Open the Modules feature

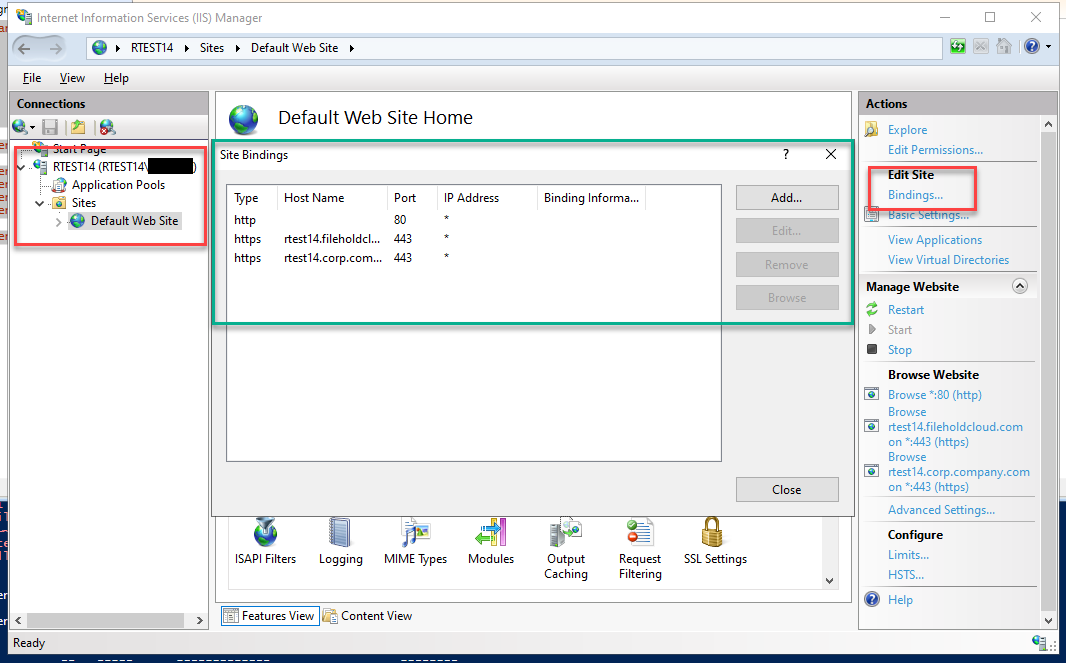tap(490, 540)
